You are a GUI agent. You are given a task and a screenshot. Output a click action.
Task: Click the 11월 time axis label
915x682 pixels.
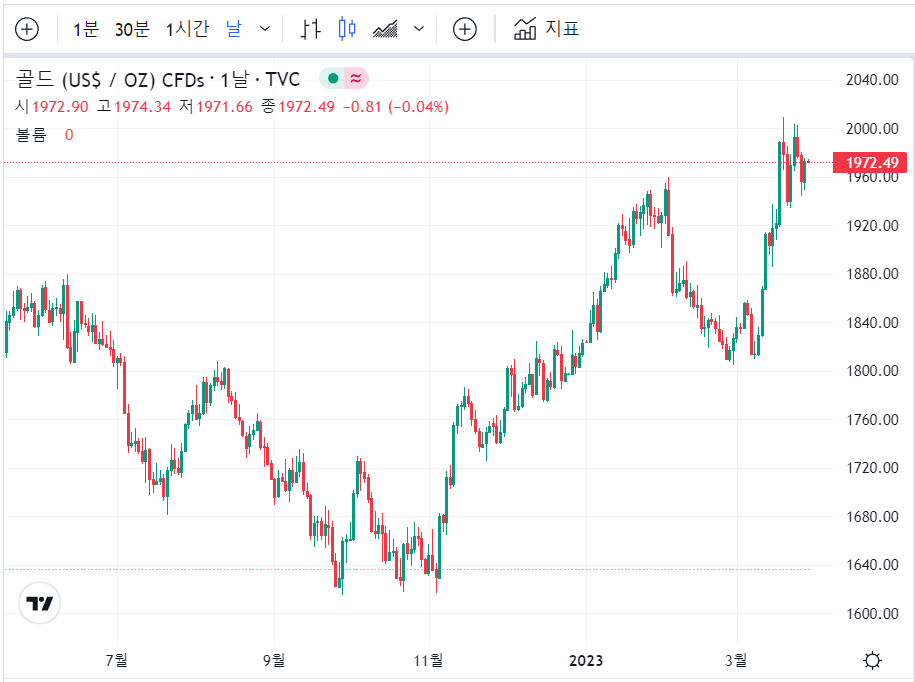(x=428, y=660)
